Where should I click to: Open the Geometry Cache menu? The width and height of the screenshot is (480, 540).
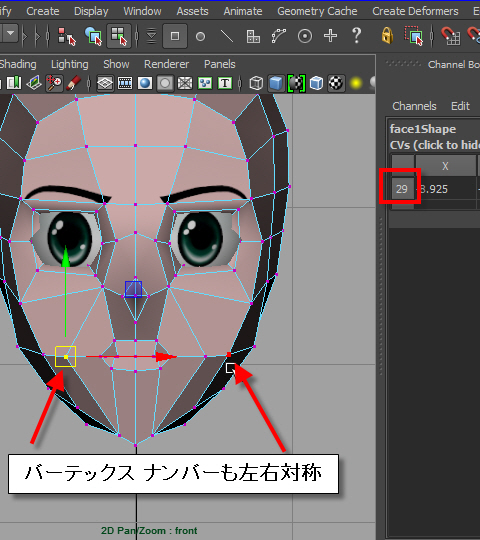tap(317, 11)
